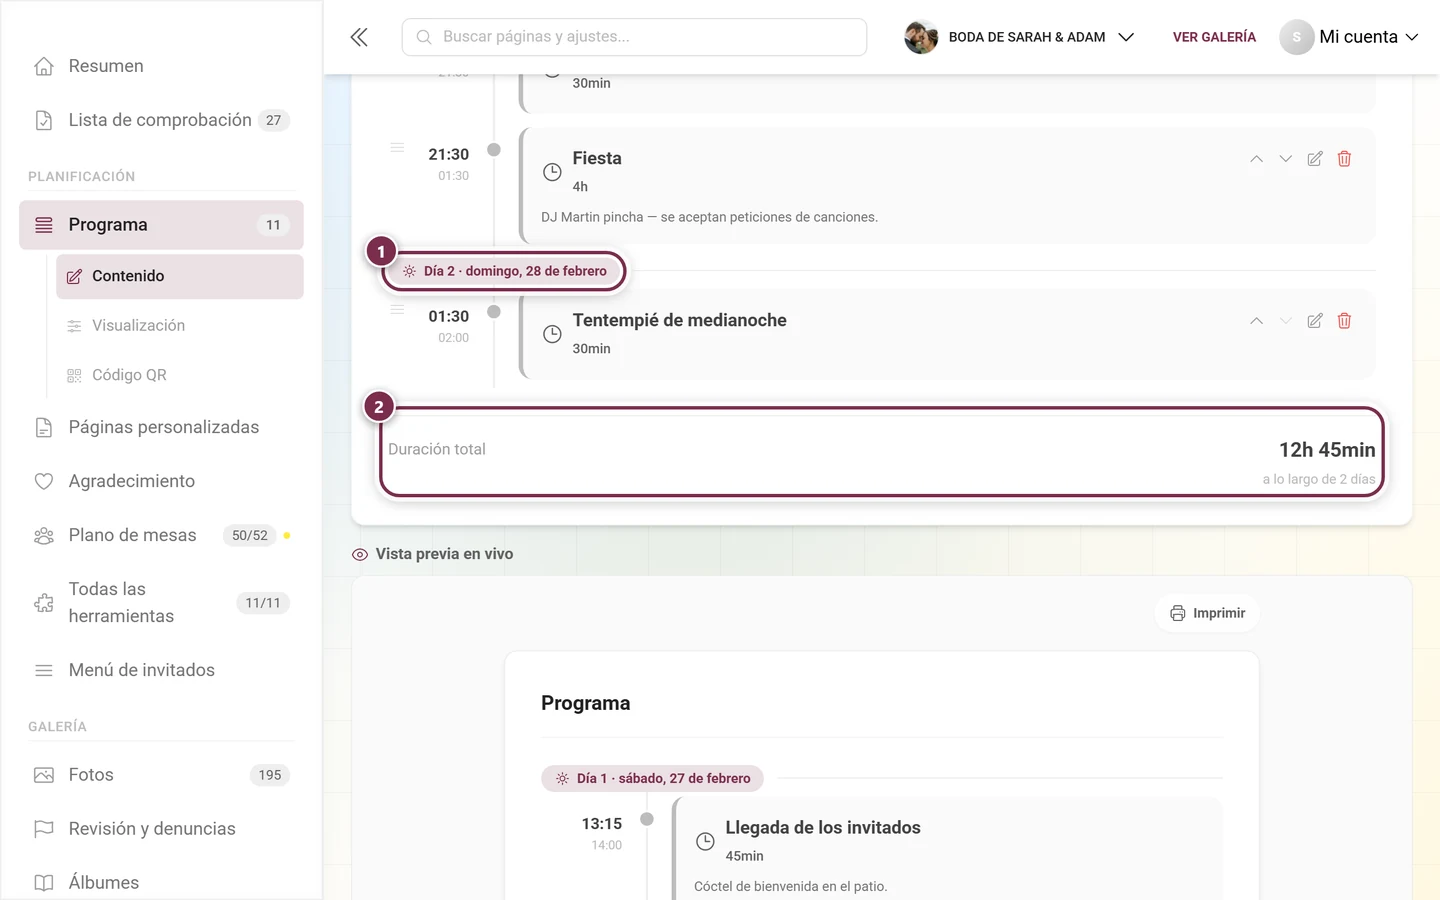
Task: Move Fiesta event down
Action: [1286, 159]
